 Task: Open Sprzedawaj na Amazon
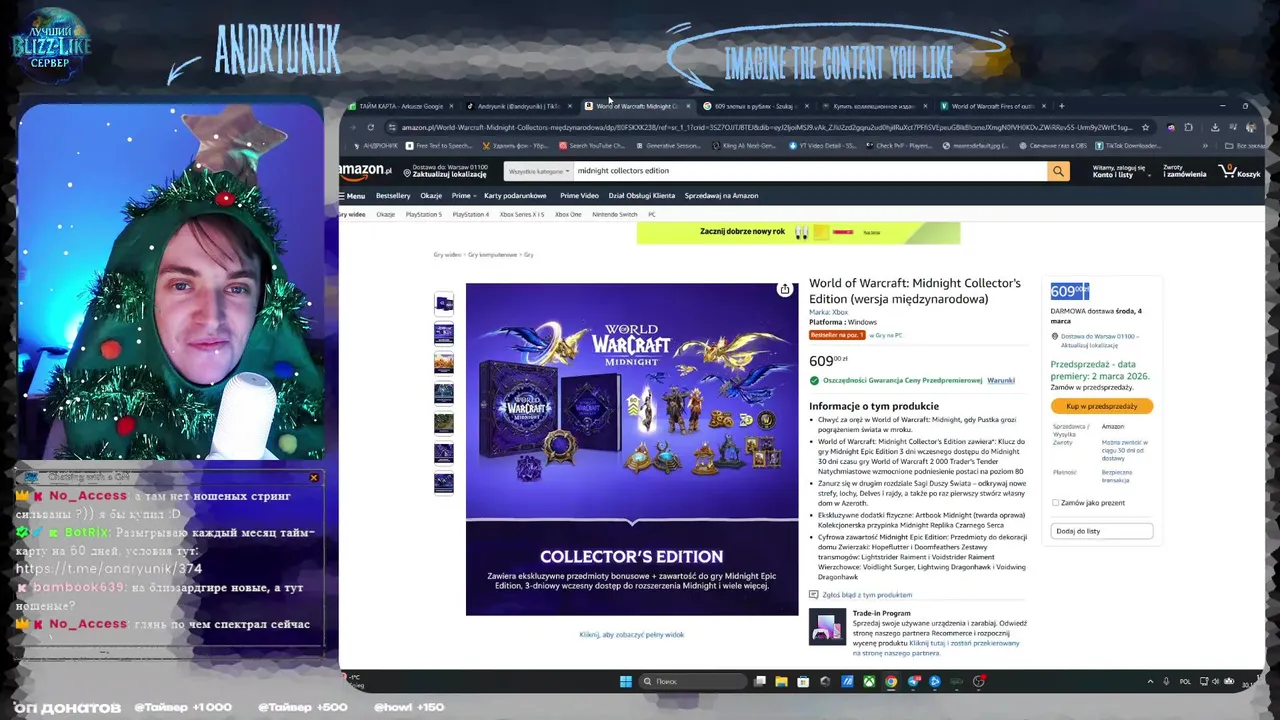point(721,196)
